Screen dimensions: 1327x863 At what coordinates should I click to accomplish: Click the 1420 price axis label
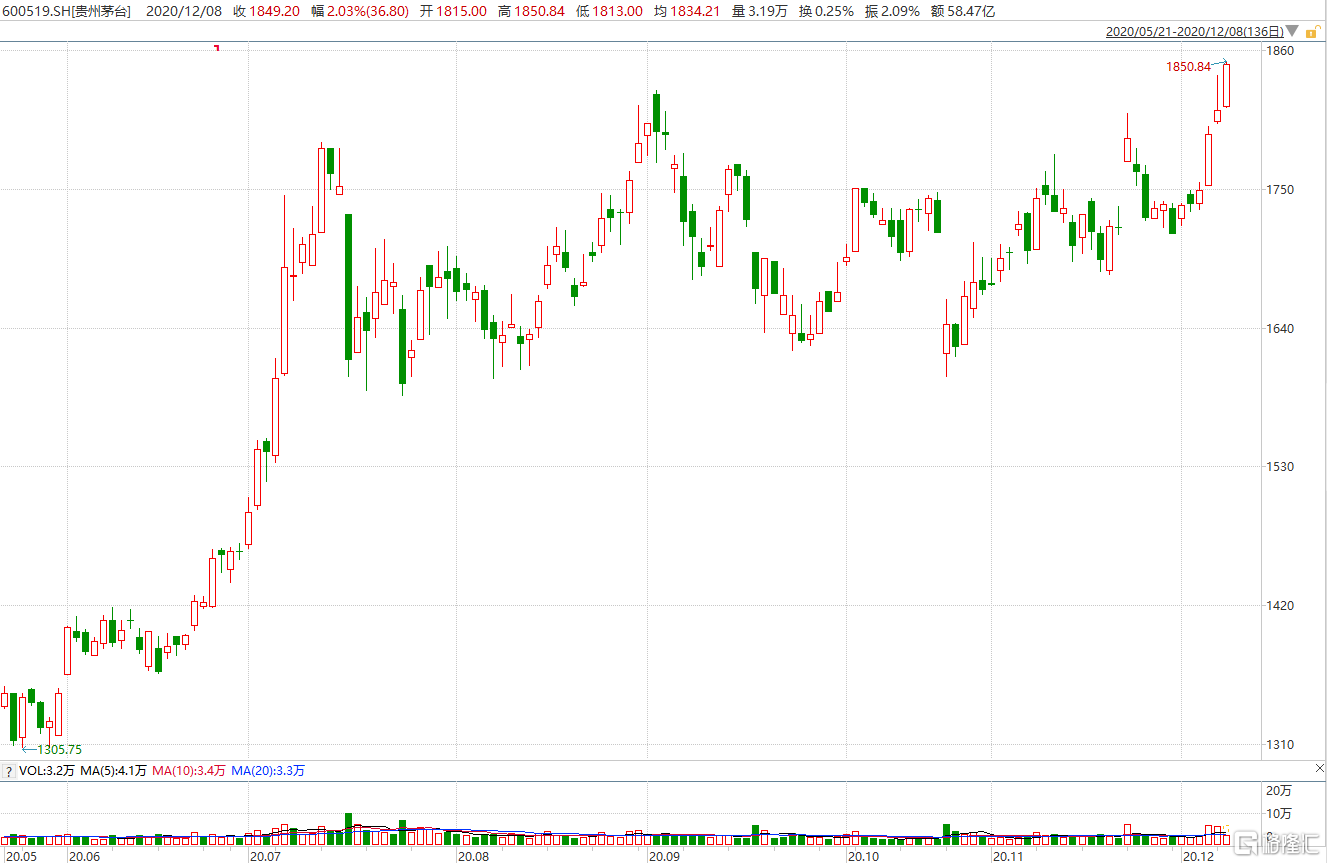click(x=1281, y=605)
